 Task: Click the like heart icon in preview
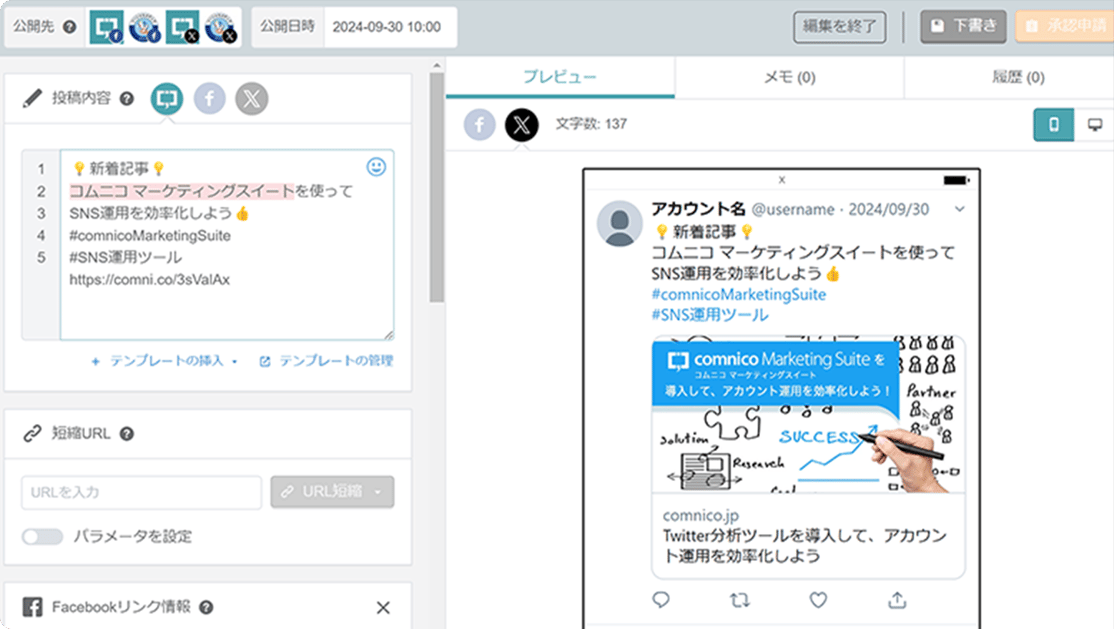pos(818,600)
